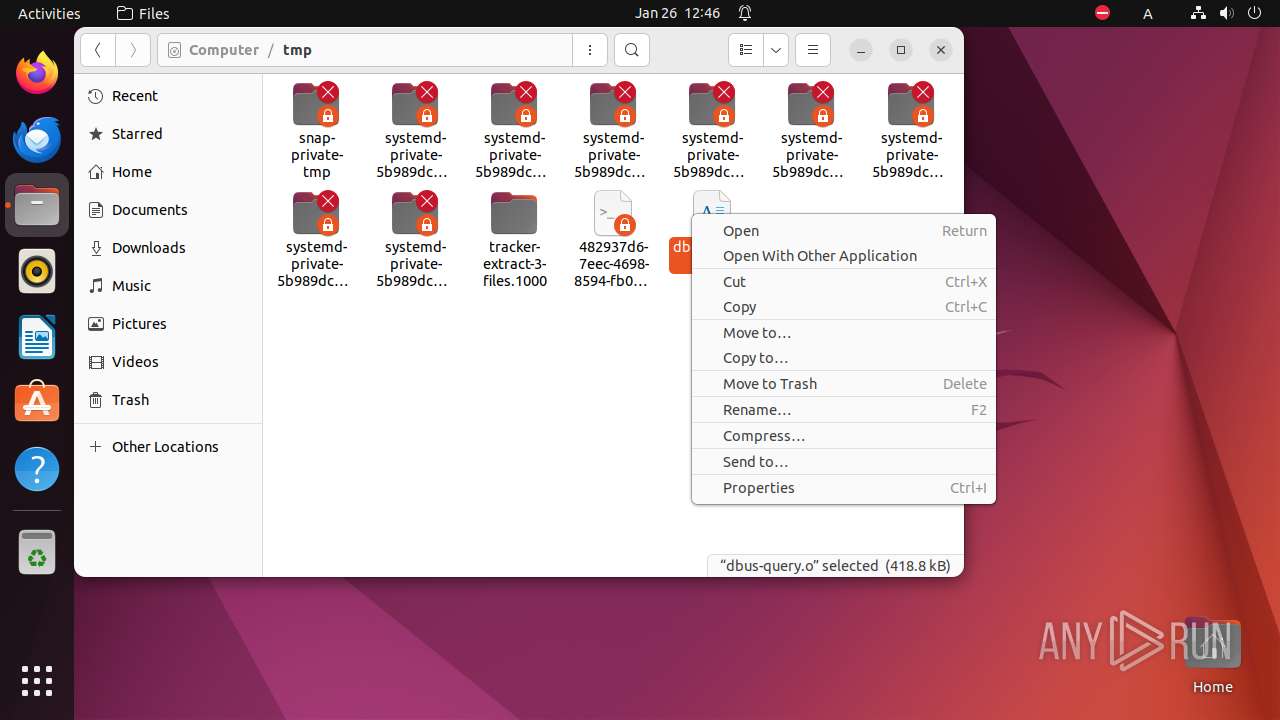1280x720 pixels.
Task: Open the volume system menu icon
Action: tap(1225, 13)
